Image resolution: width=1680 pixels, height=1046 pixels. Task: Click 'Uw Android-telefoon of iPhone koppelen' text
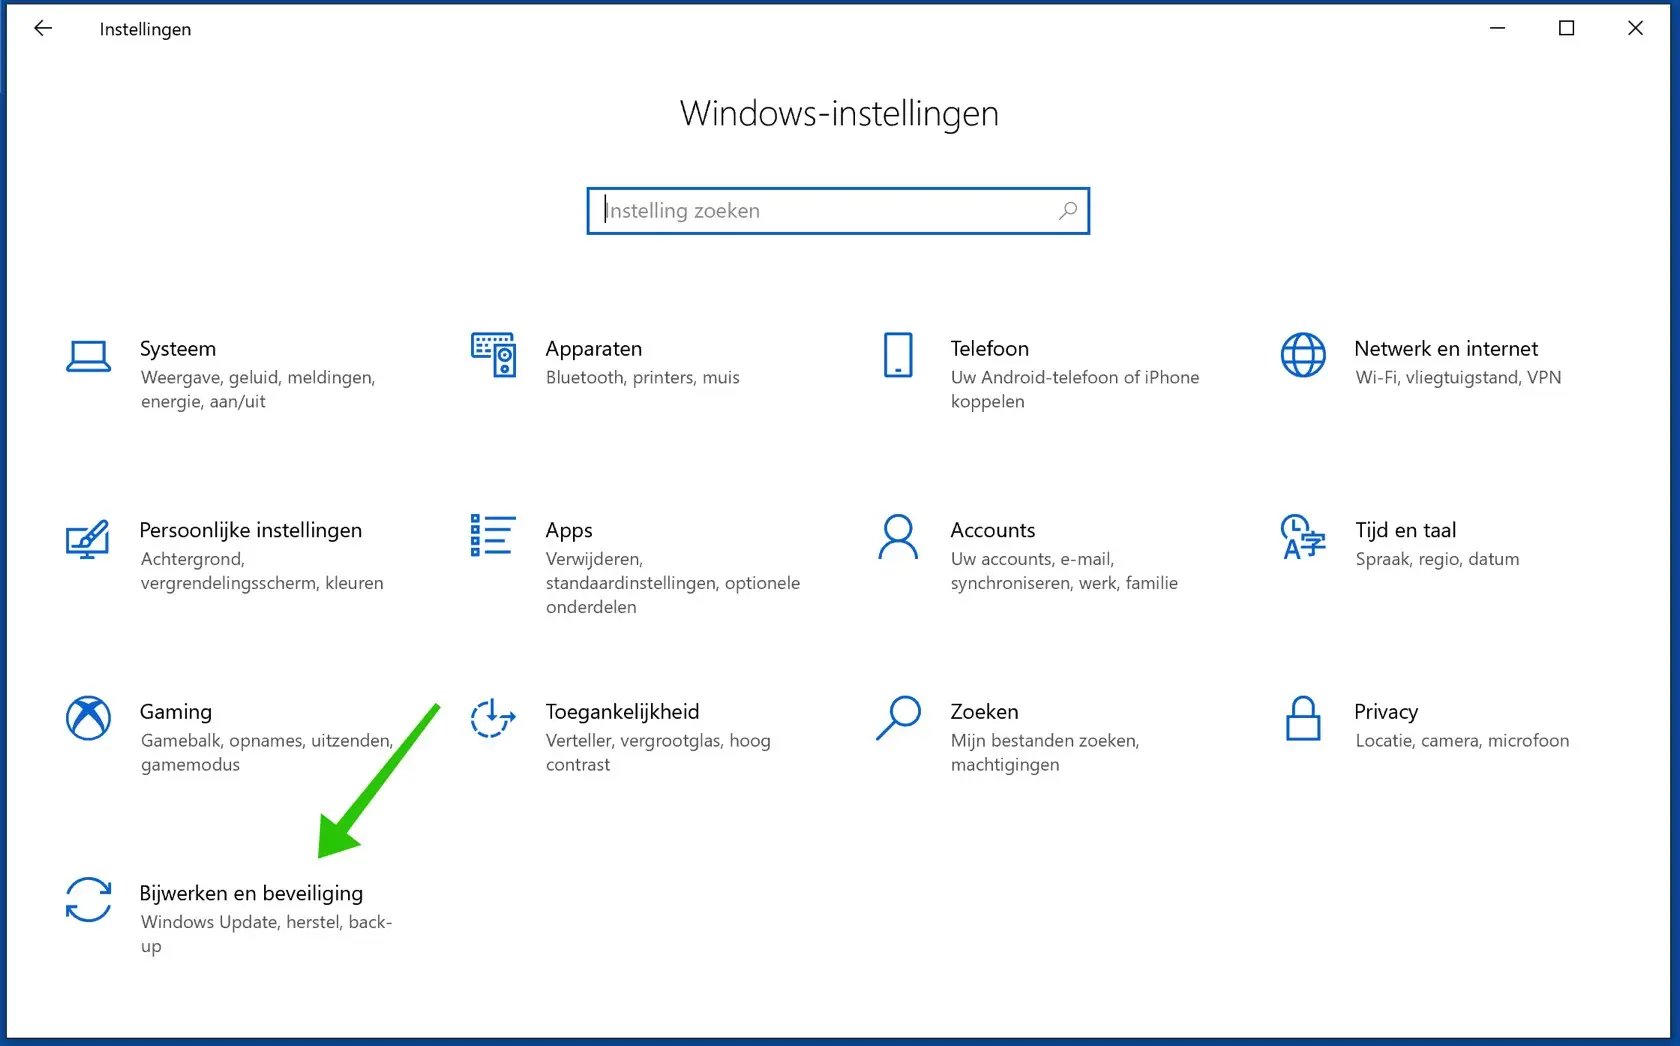click(1075, 389)
